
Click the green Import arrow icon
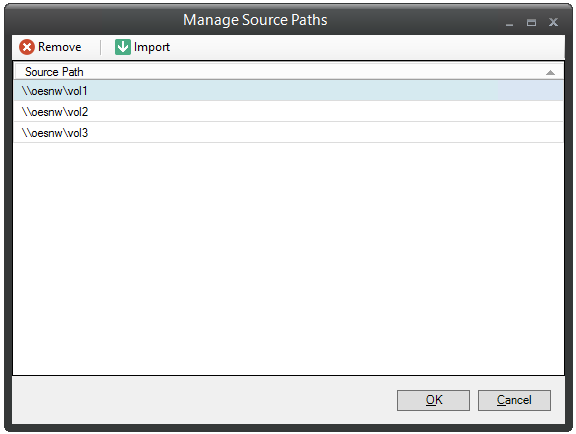[123, 47]
